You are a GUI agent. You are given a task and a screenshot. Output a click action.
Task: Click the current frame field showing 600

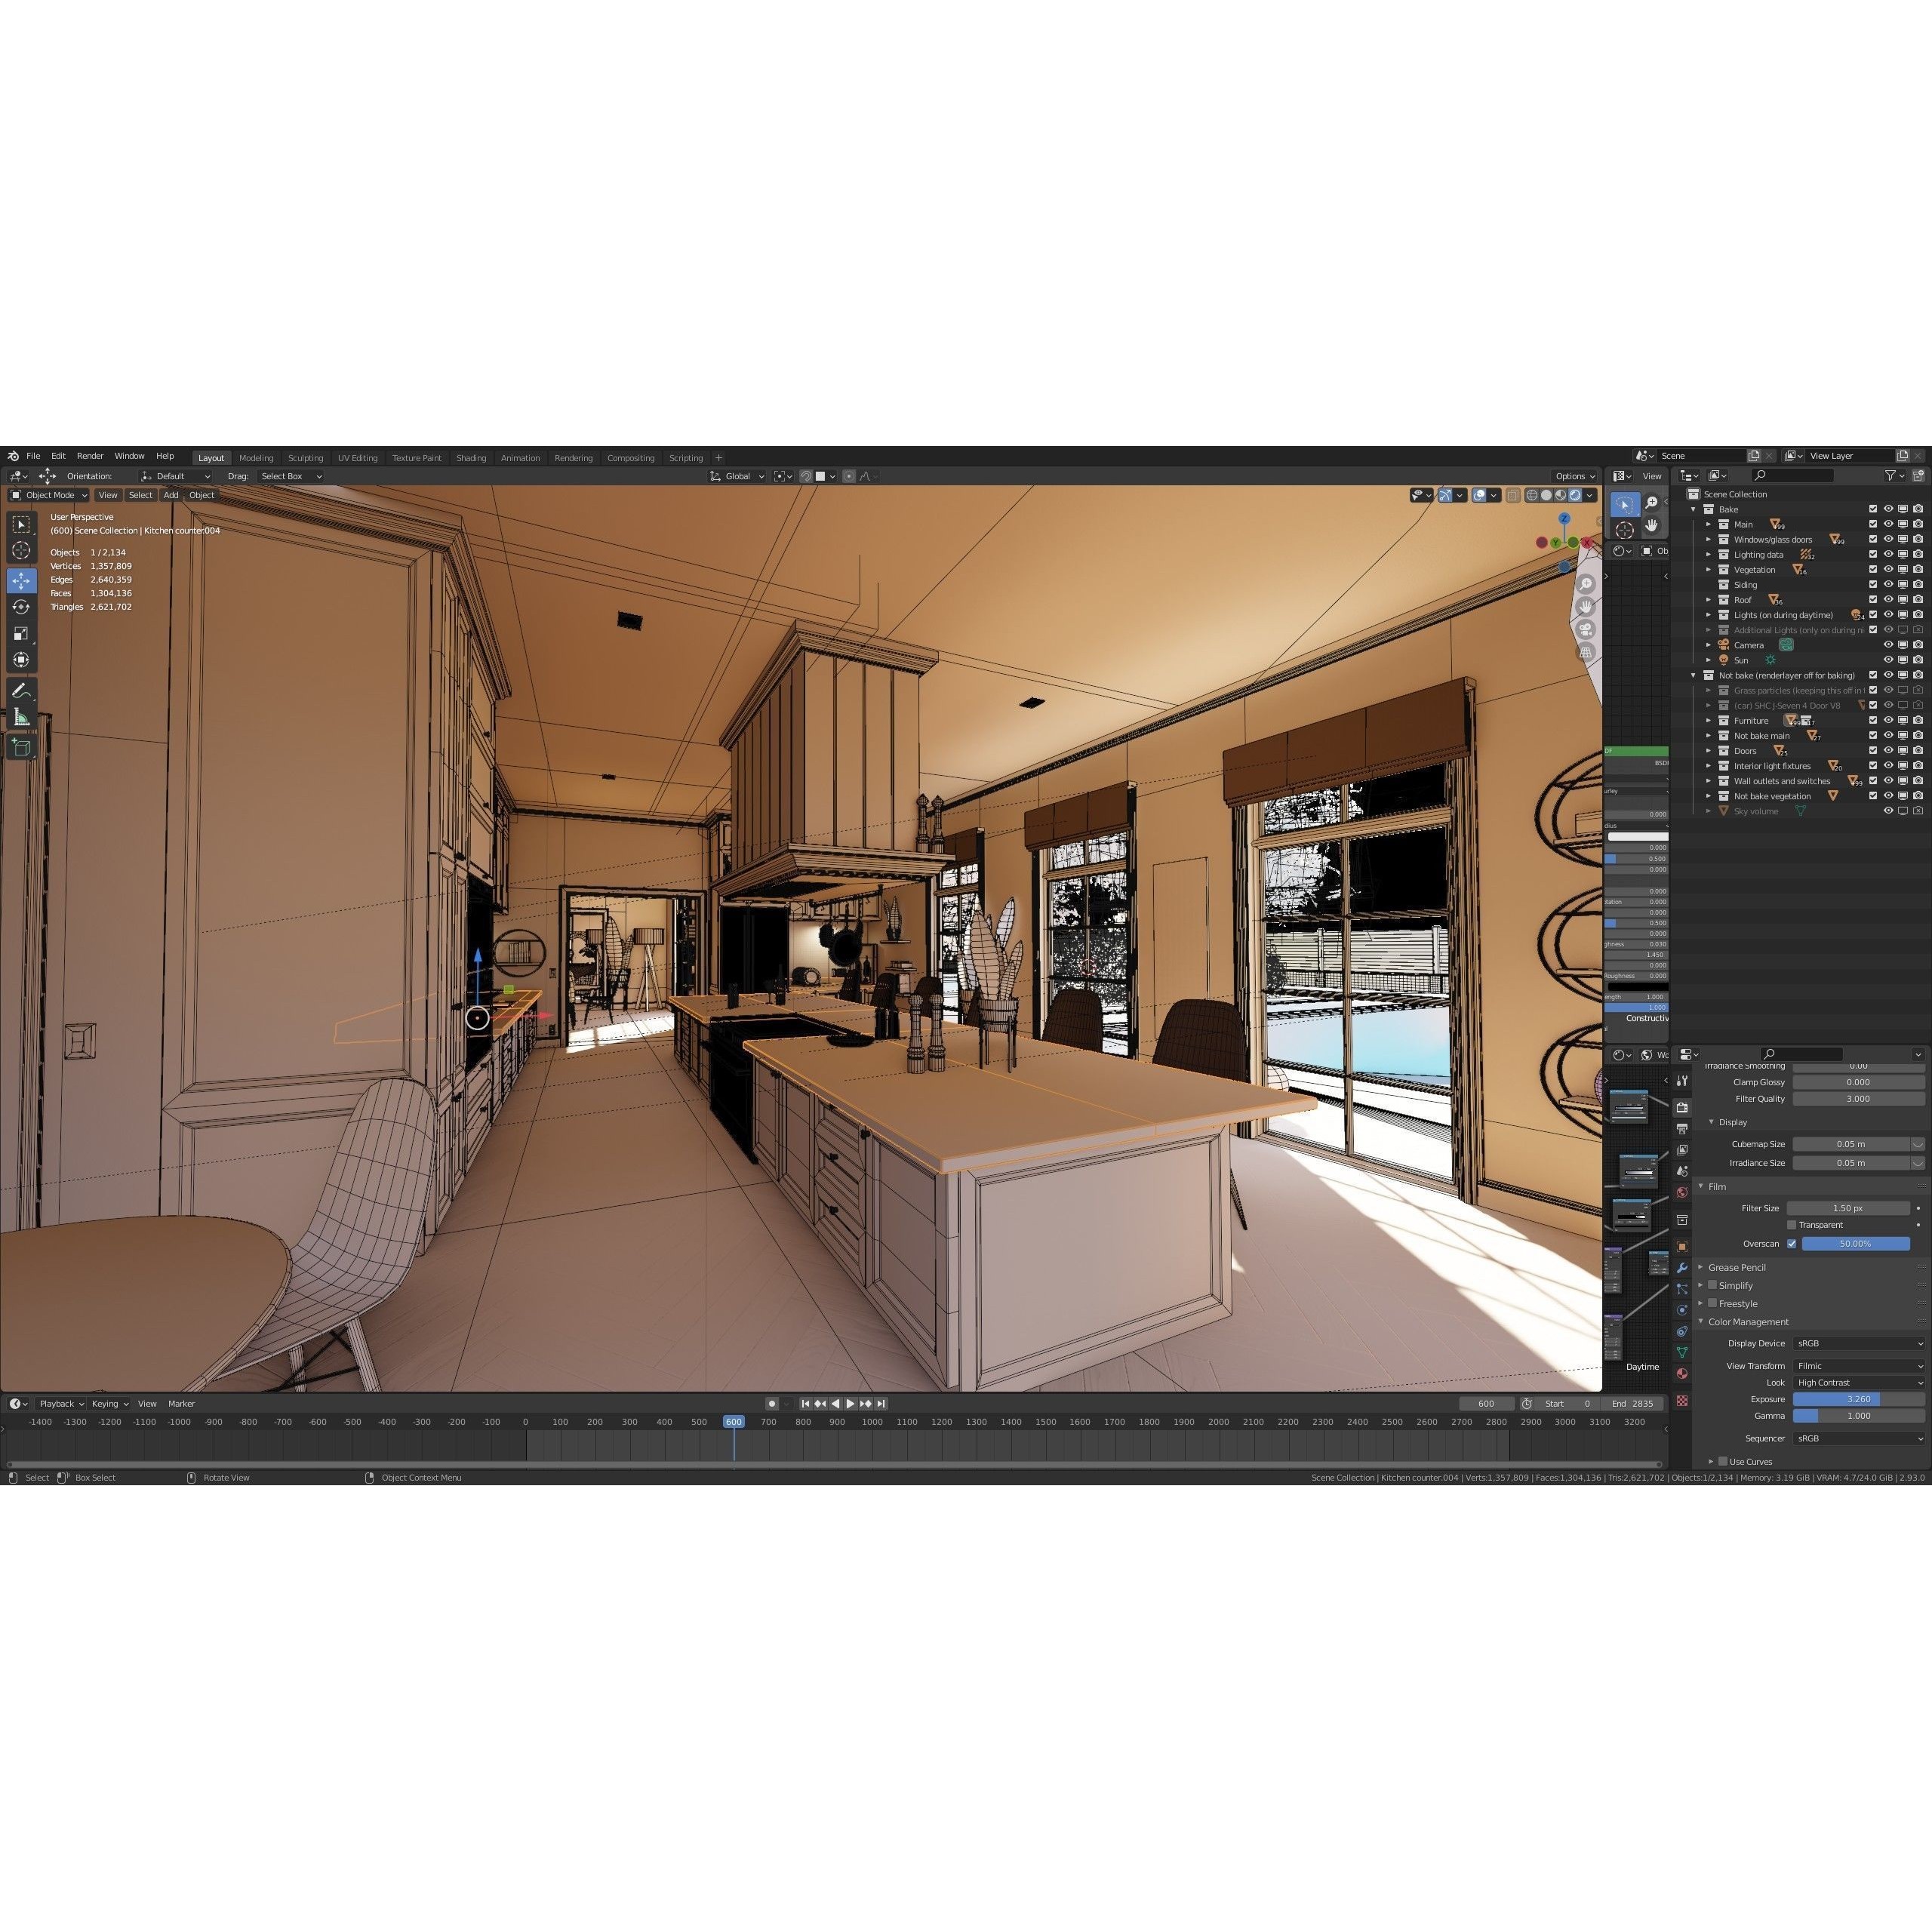[x=1486, y=1404]
